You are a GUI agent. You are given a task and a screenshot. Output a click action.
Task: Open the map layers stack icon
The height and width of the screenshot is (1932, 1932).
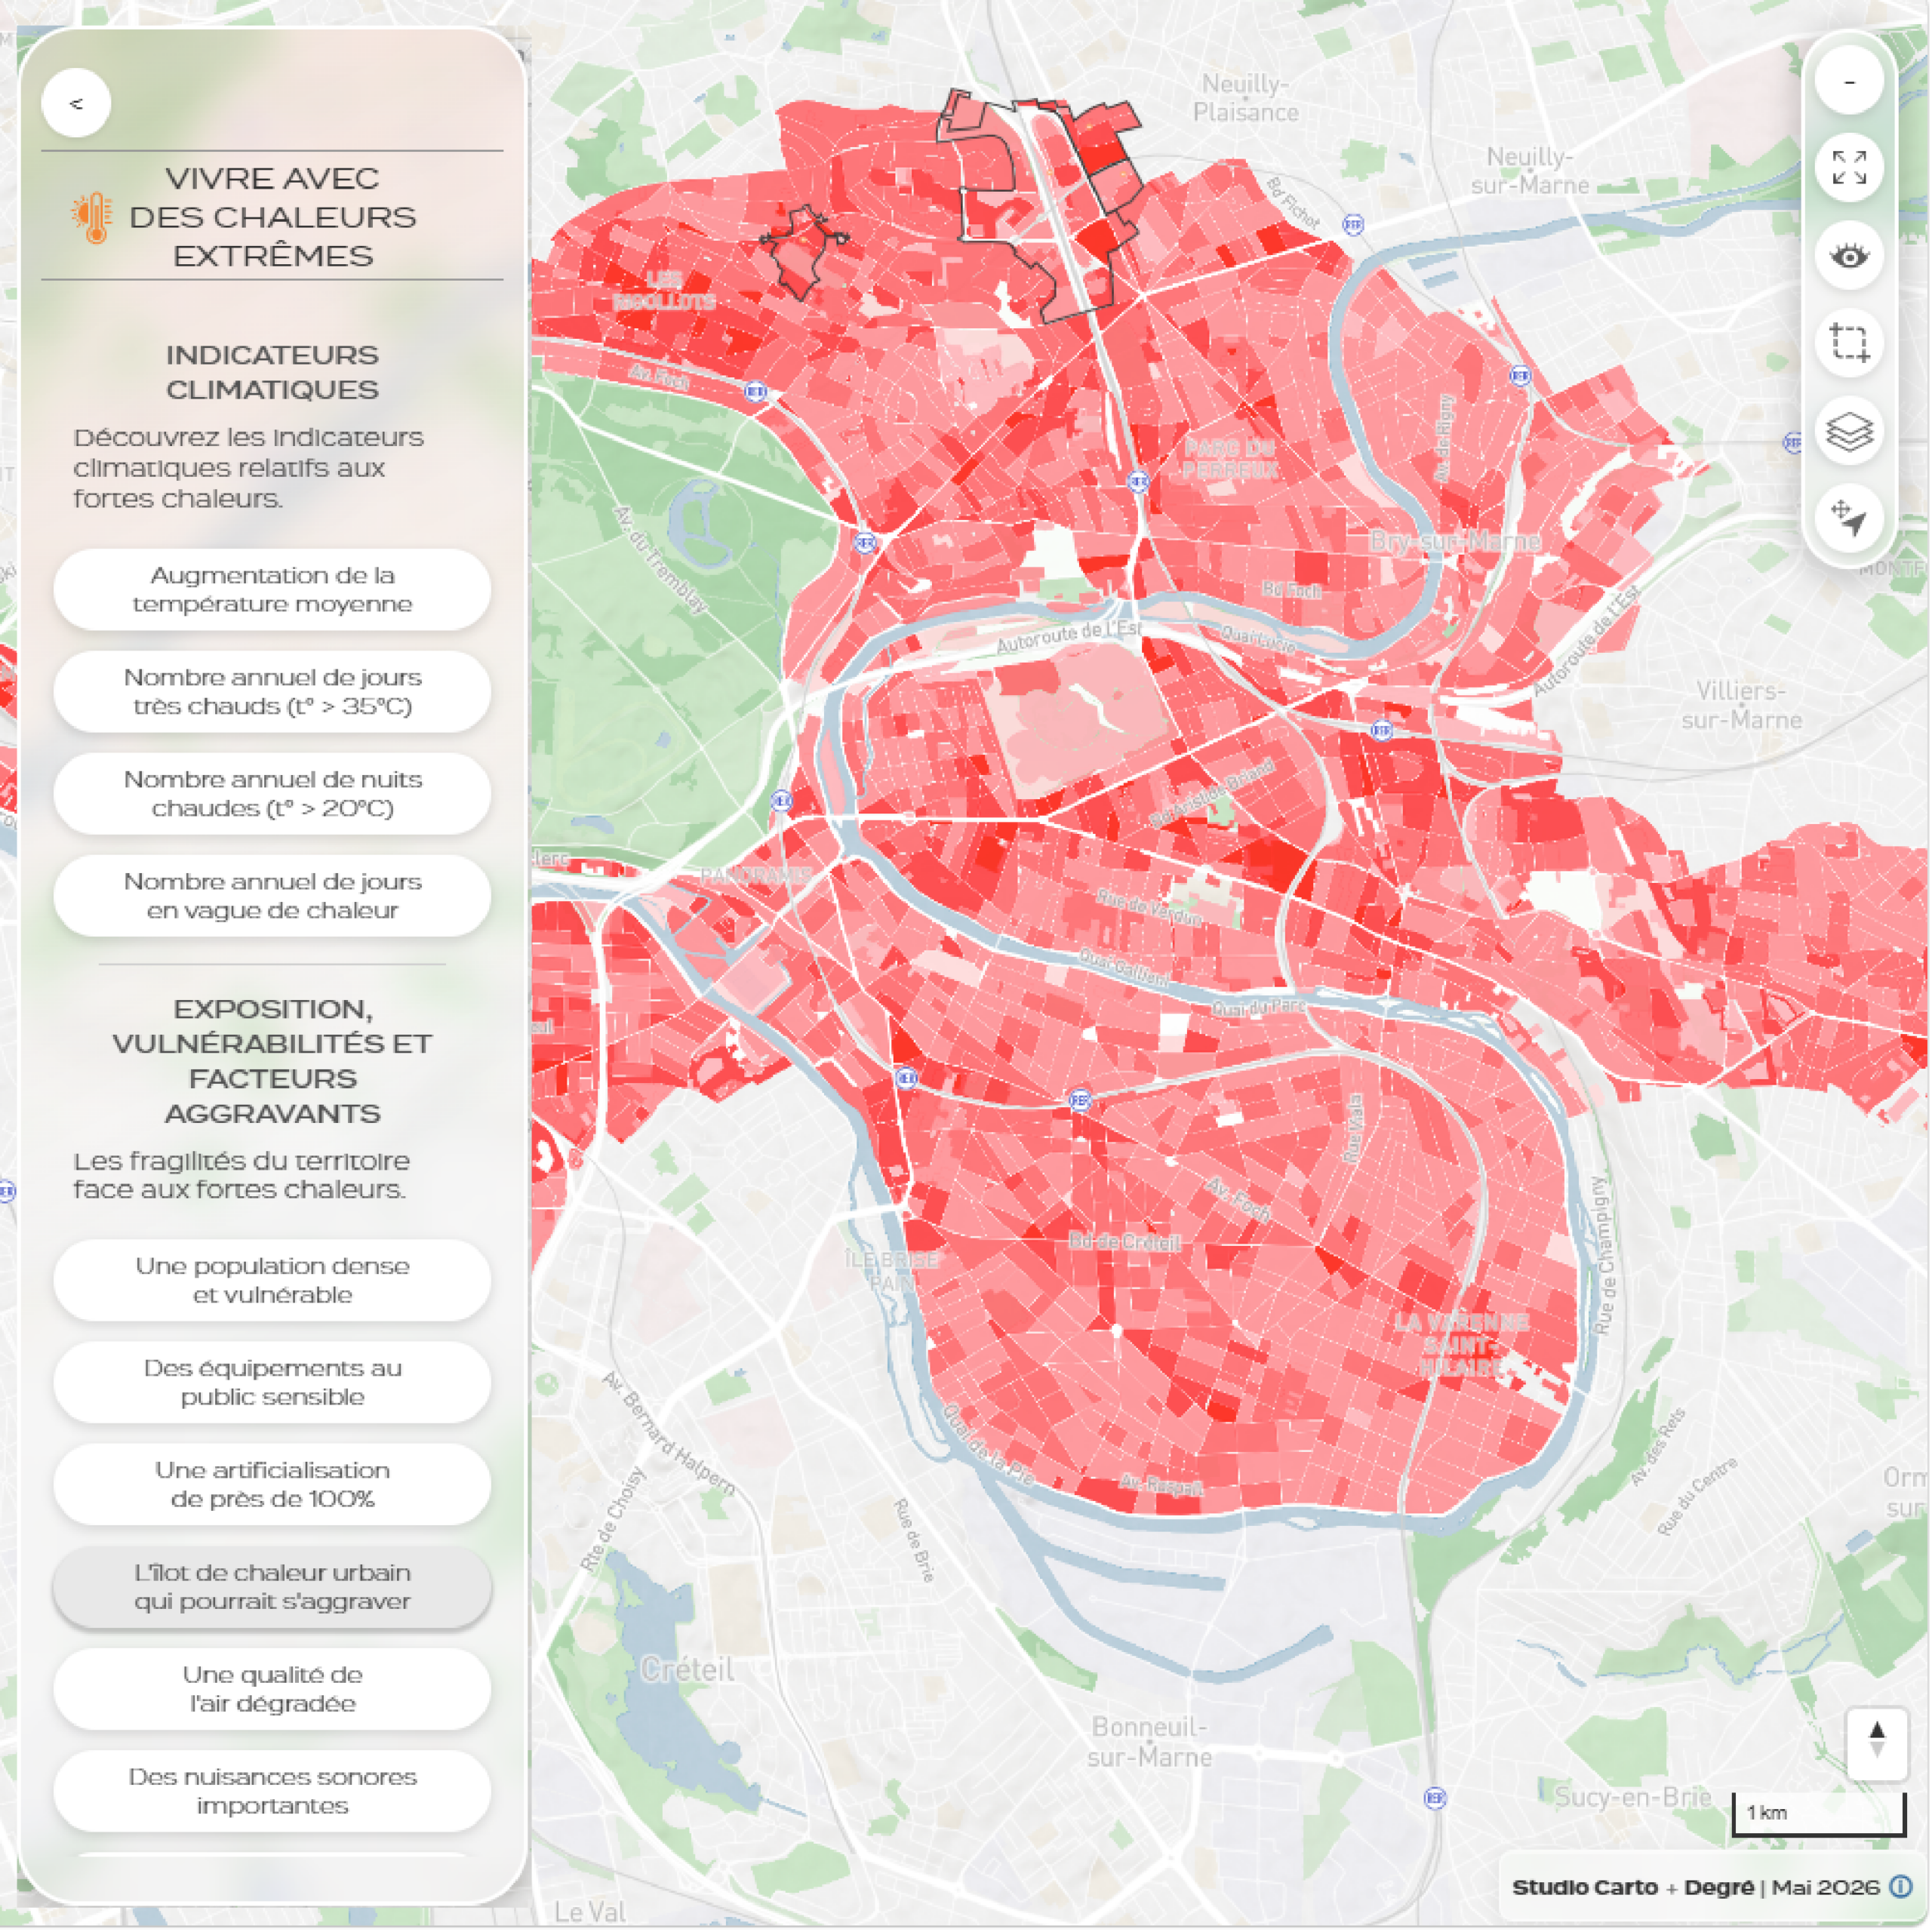(x=1849, y=431)
